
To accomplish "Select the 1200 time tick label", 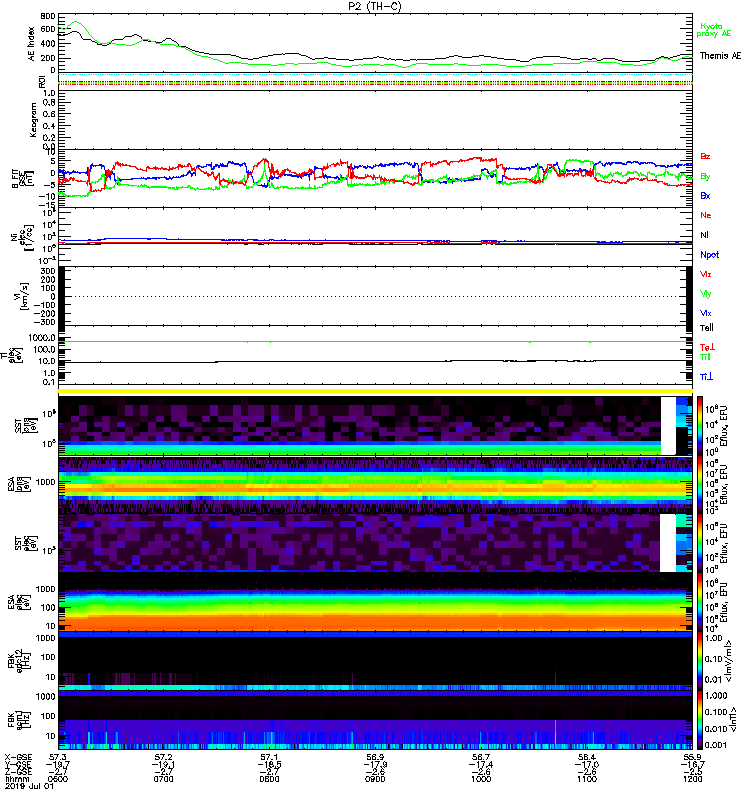I will (x=692, y=779).
